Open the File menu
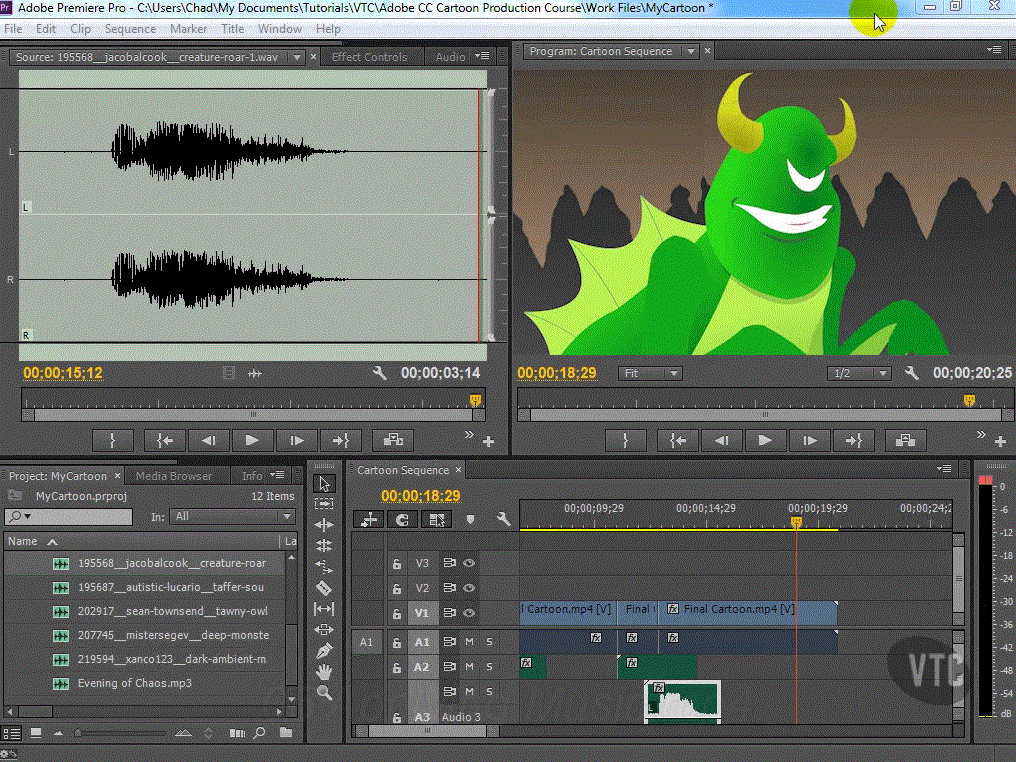Screen dimensions: 1016x762 tap(13, 29)
